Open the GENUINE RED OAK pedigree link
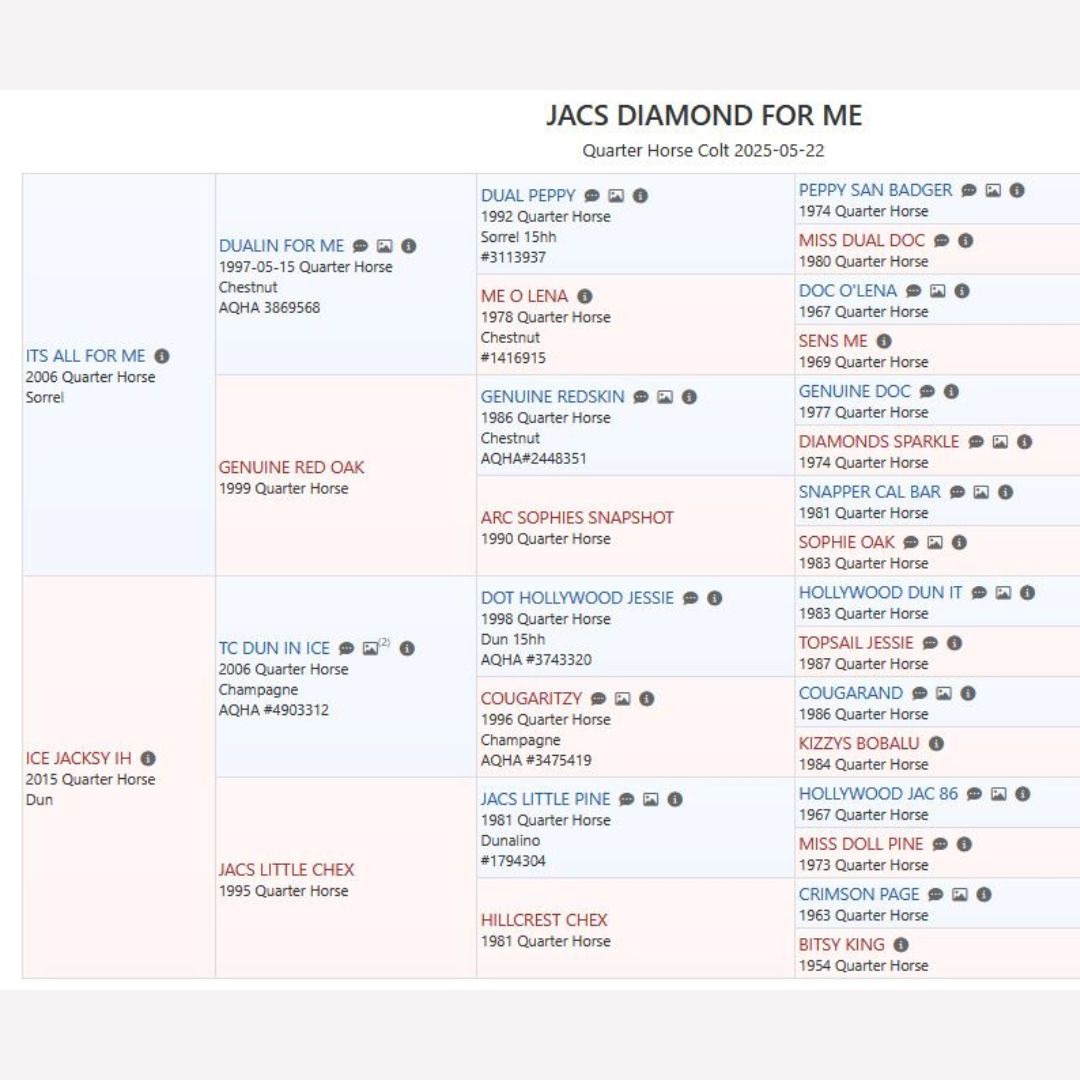The width and height of the screenshot is (1080, 1080). pos(291,467)
